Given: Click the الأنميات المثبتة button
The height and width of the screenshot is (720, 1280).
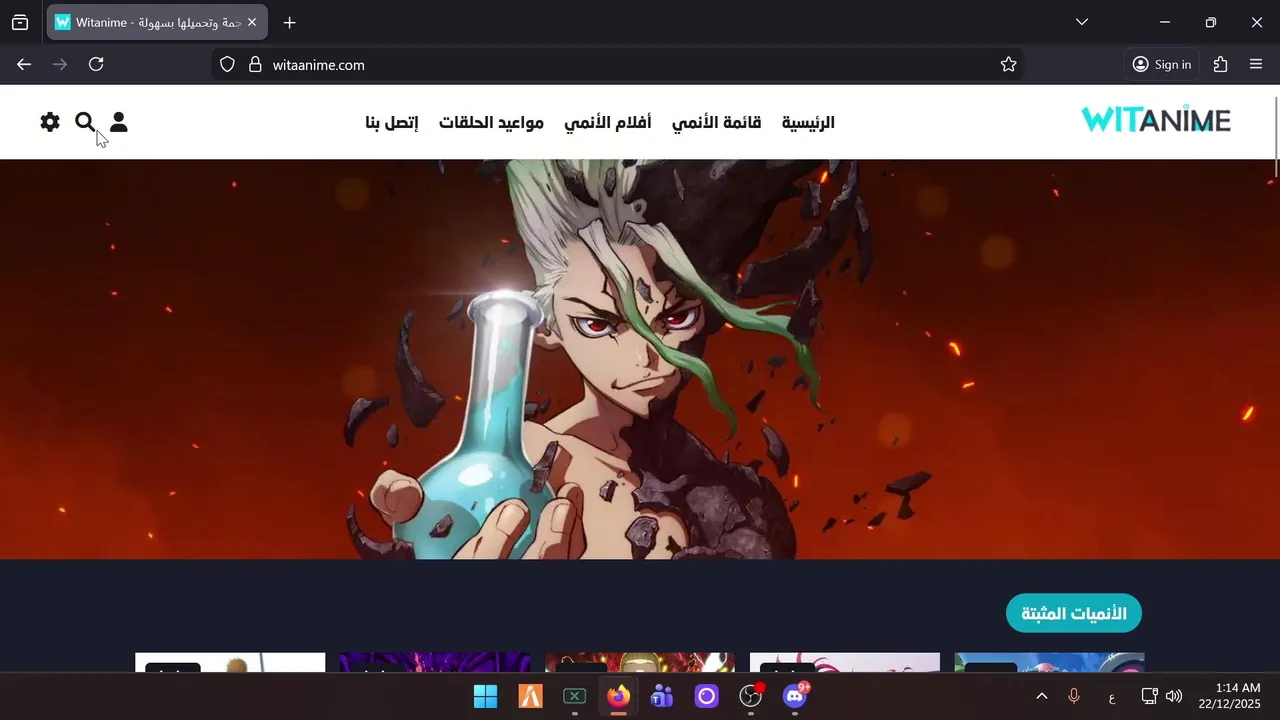Looking at the screenshot, I should (x=1074, y=613).
